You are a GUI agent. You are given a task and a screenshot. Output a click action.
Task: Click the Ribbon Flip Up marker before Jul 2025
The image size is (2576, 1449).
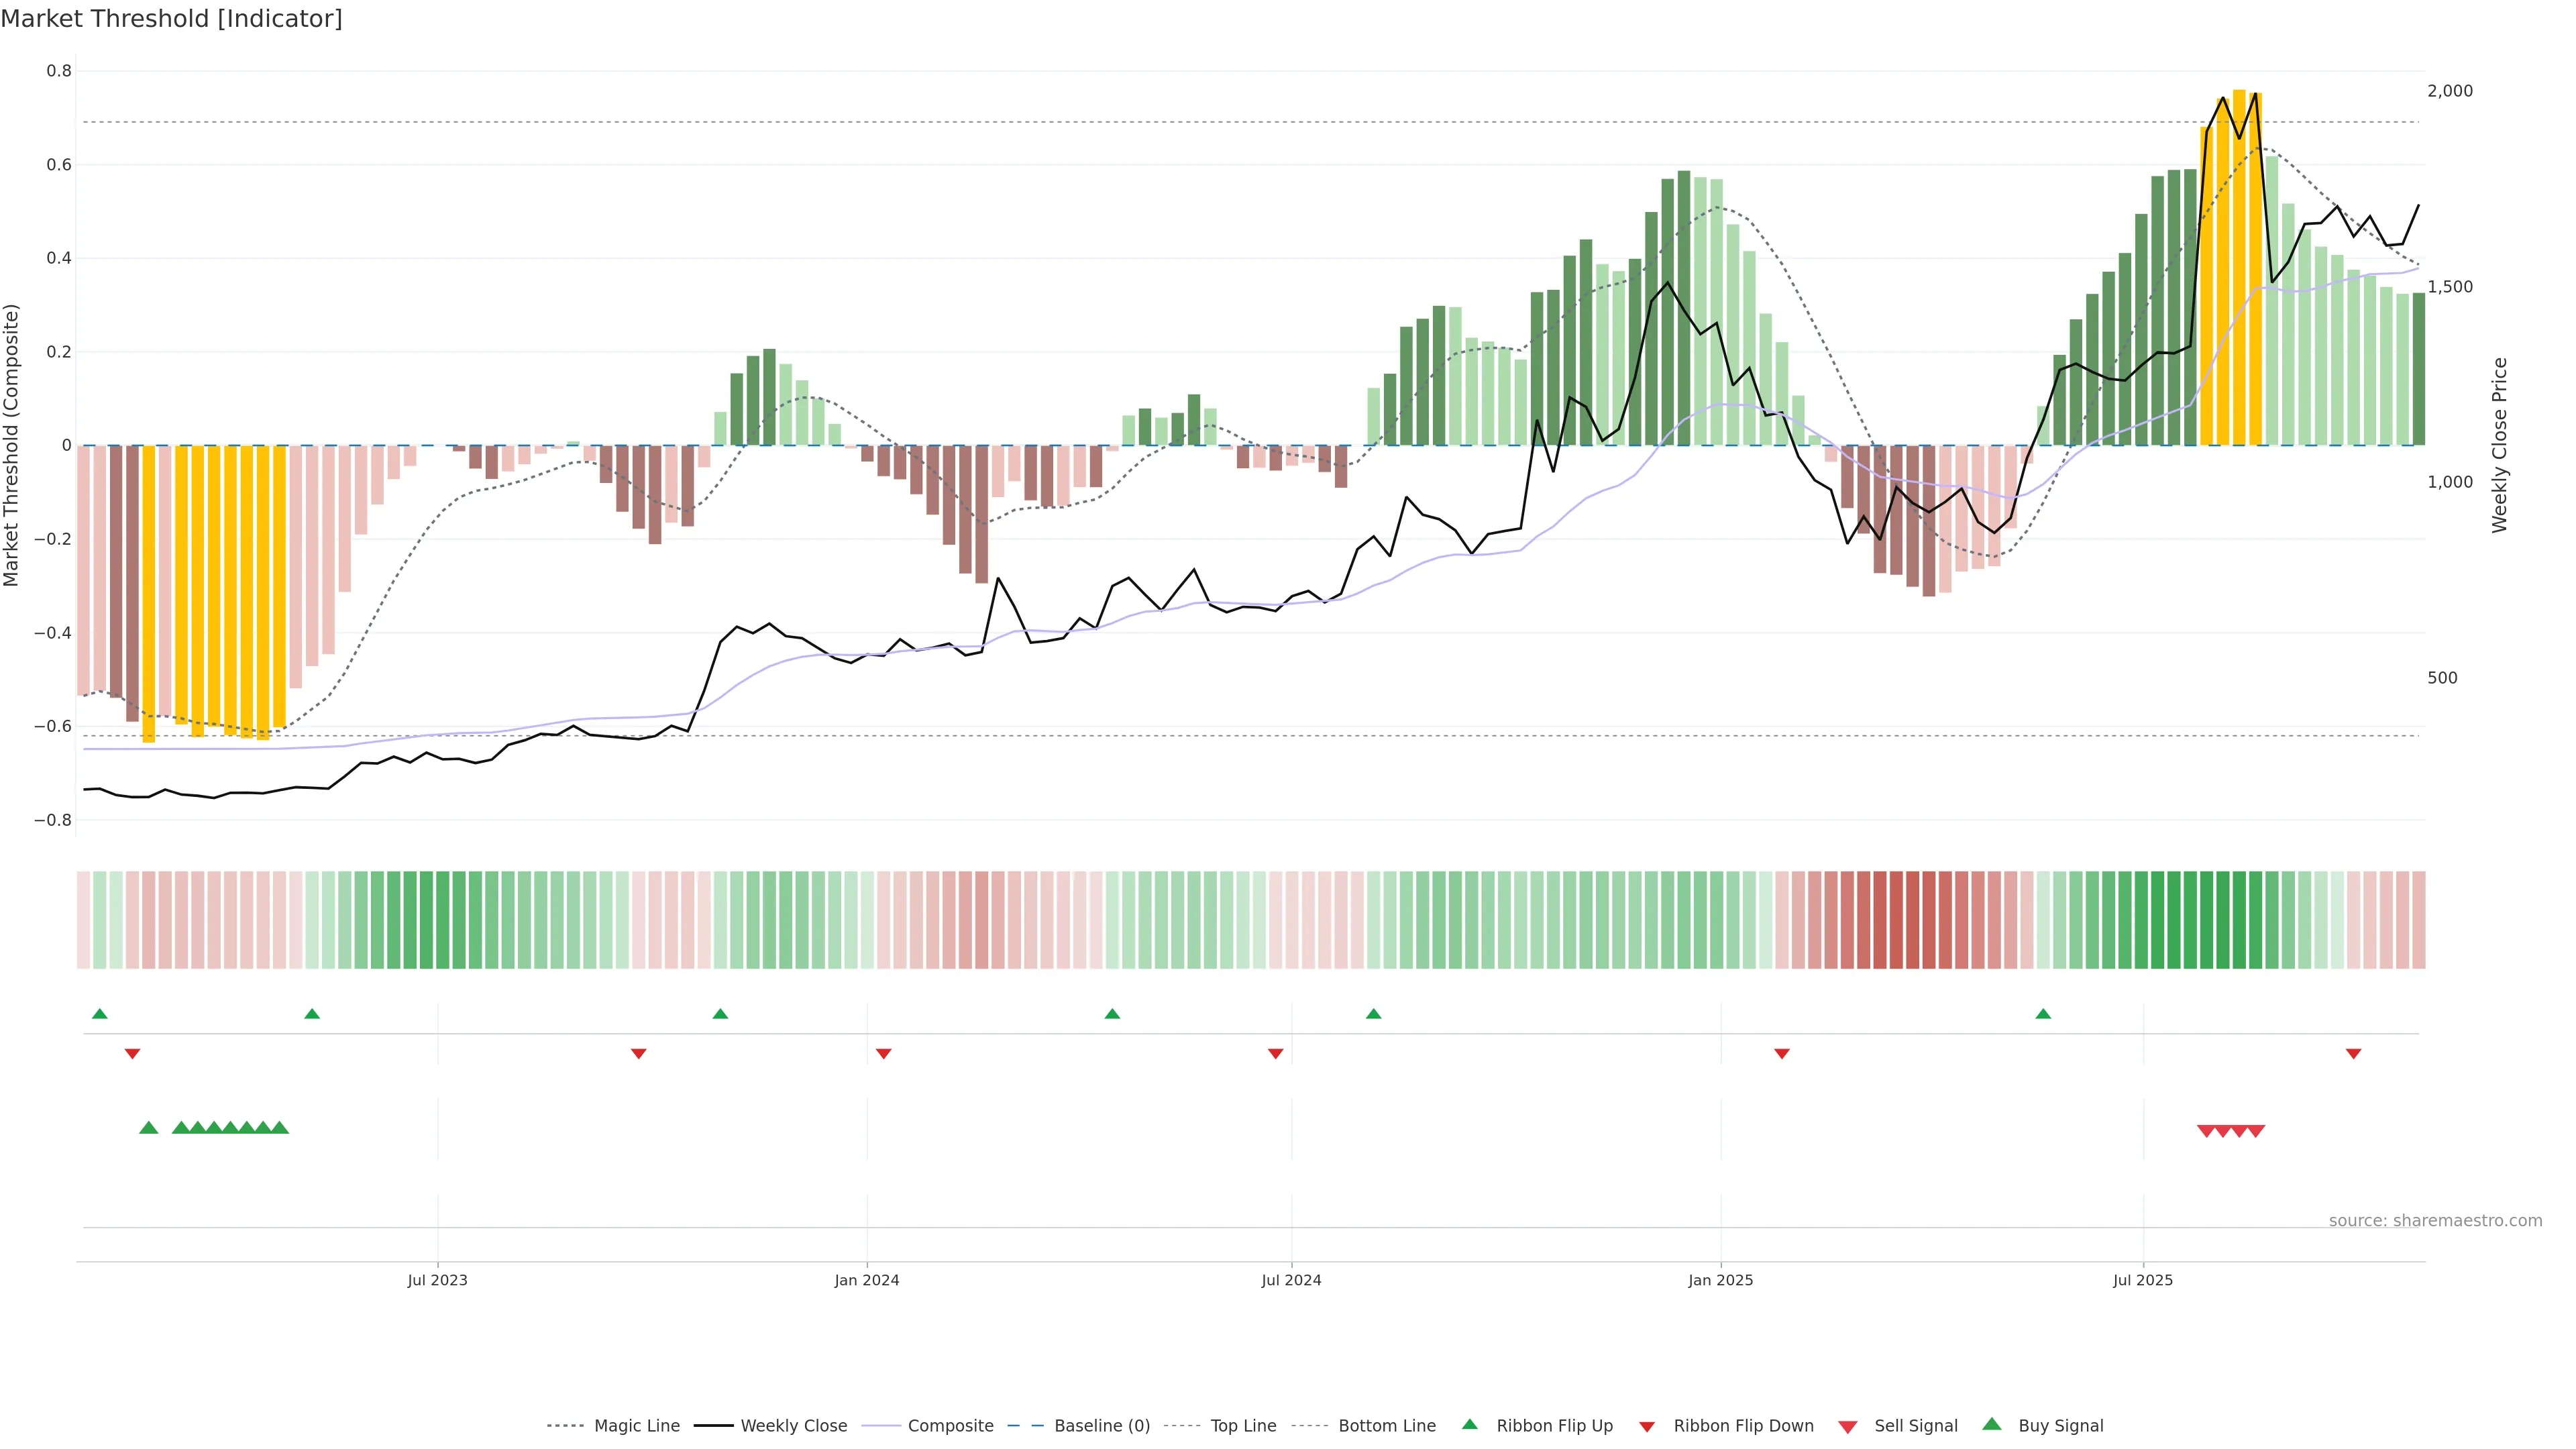click(x=2043, y=1014)
